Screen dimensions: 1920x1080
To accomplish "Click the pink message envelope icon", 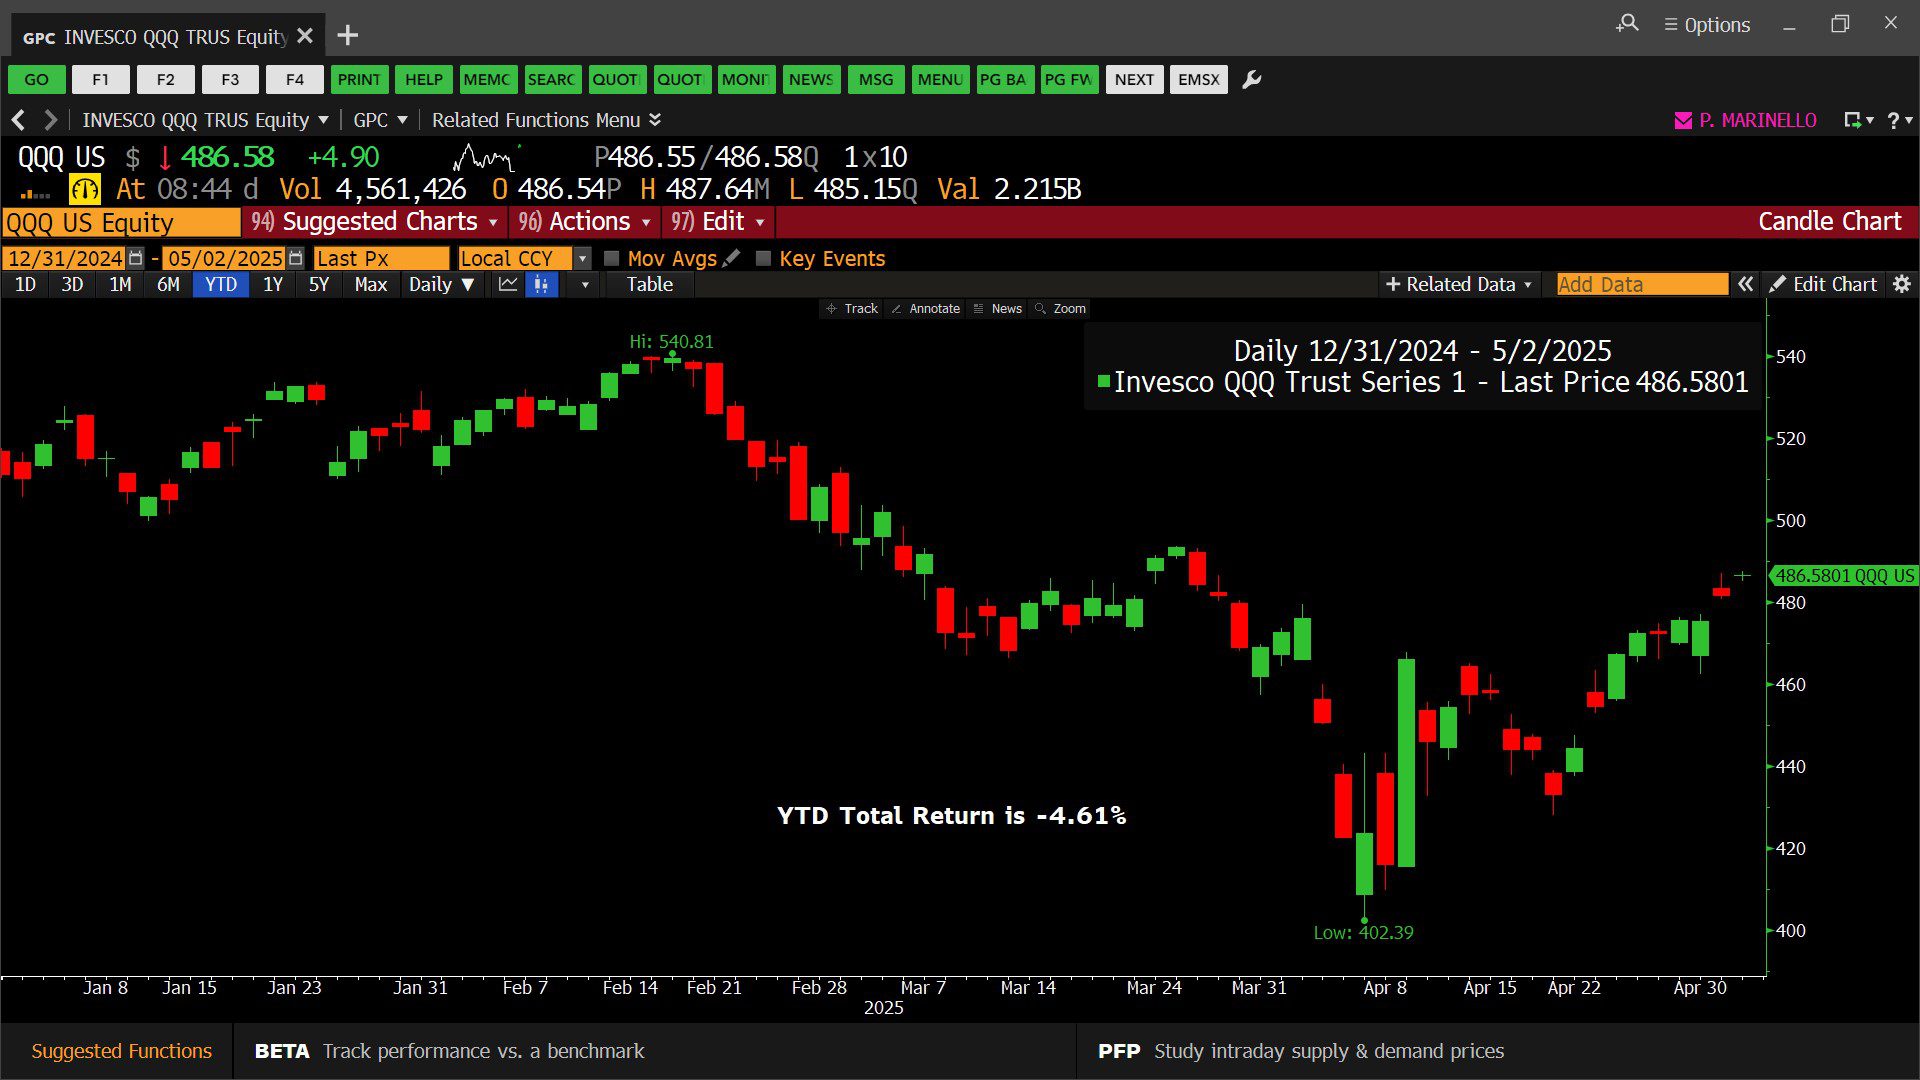I will 1683,121.
